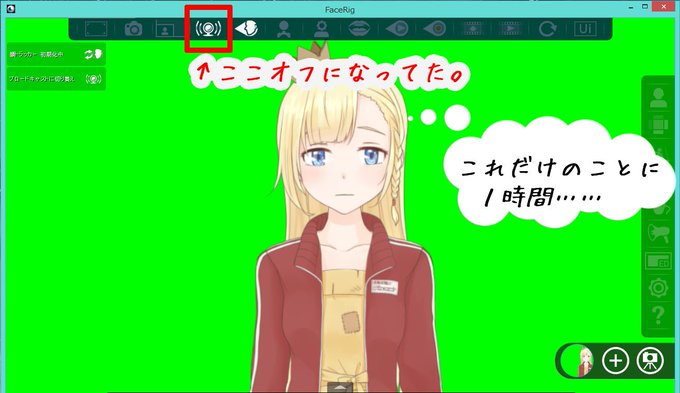Select the blonde avatar thumbnail at bottom right
This screenshot has height=393, width=680.
577,361
